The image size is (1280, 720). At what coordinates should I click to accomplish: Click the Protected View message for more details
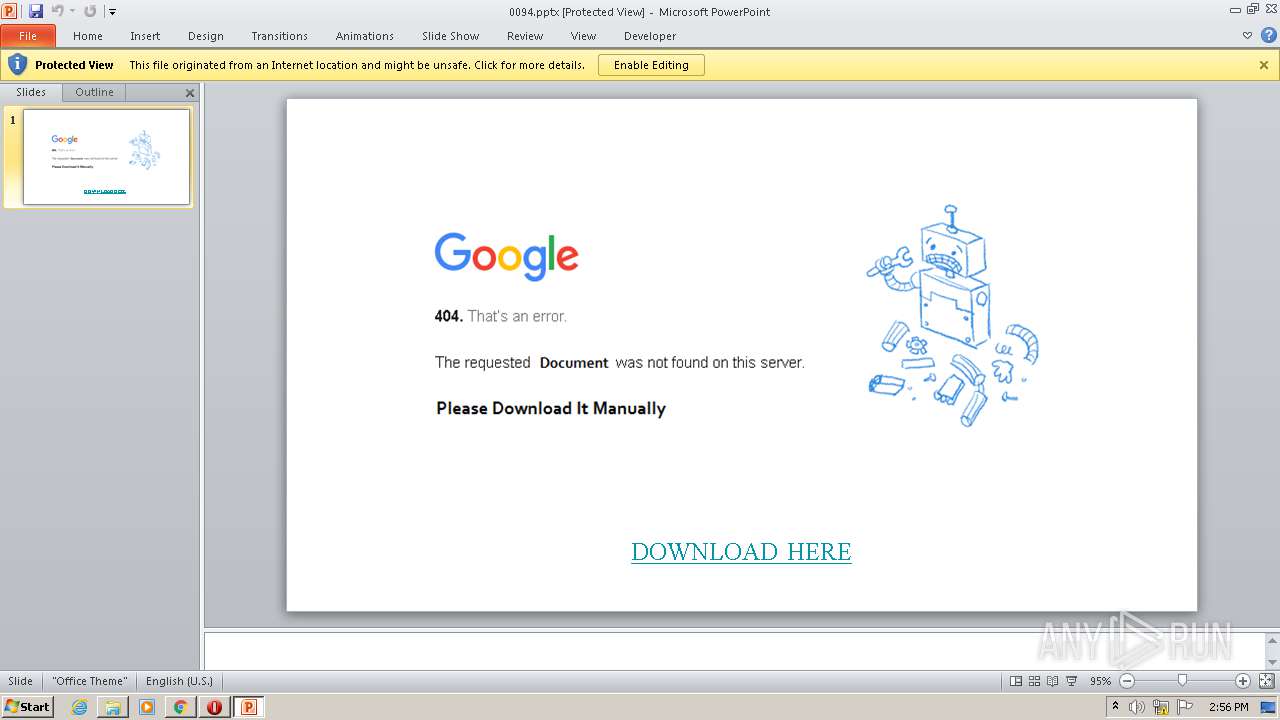click(x=357, y=65)
